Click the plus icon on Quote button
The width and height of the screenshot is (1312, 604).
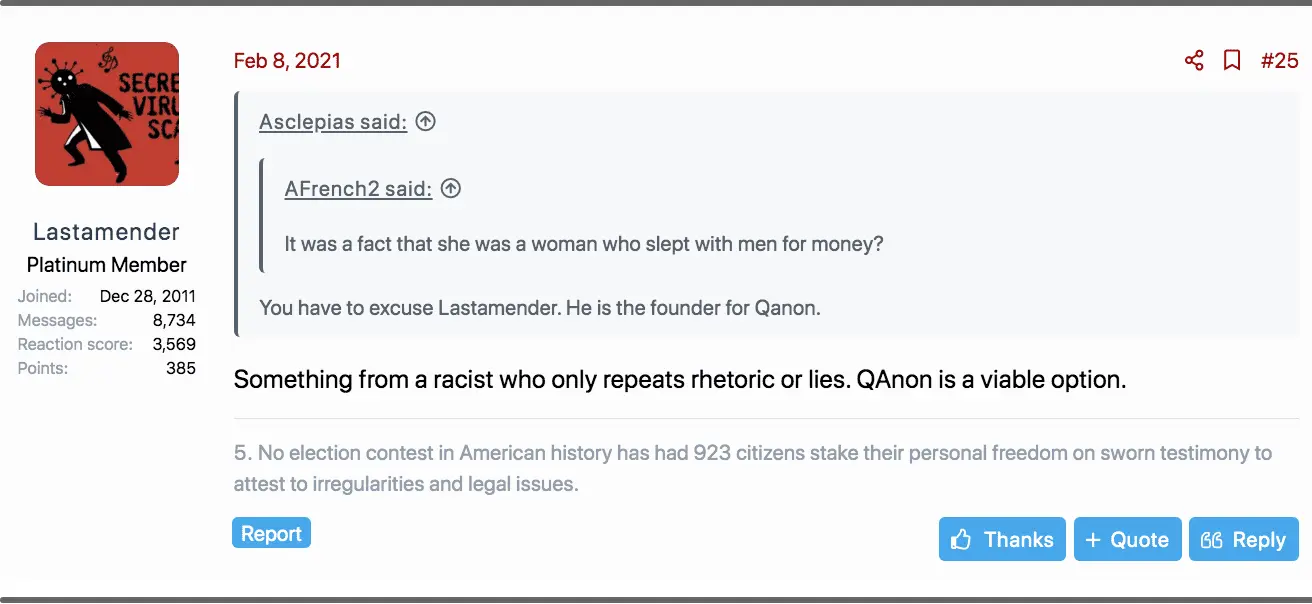[1093, 540]
